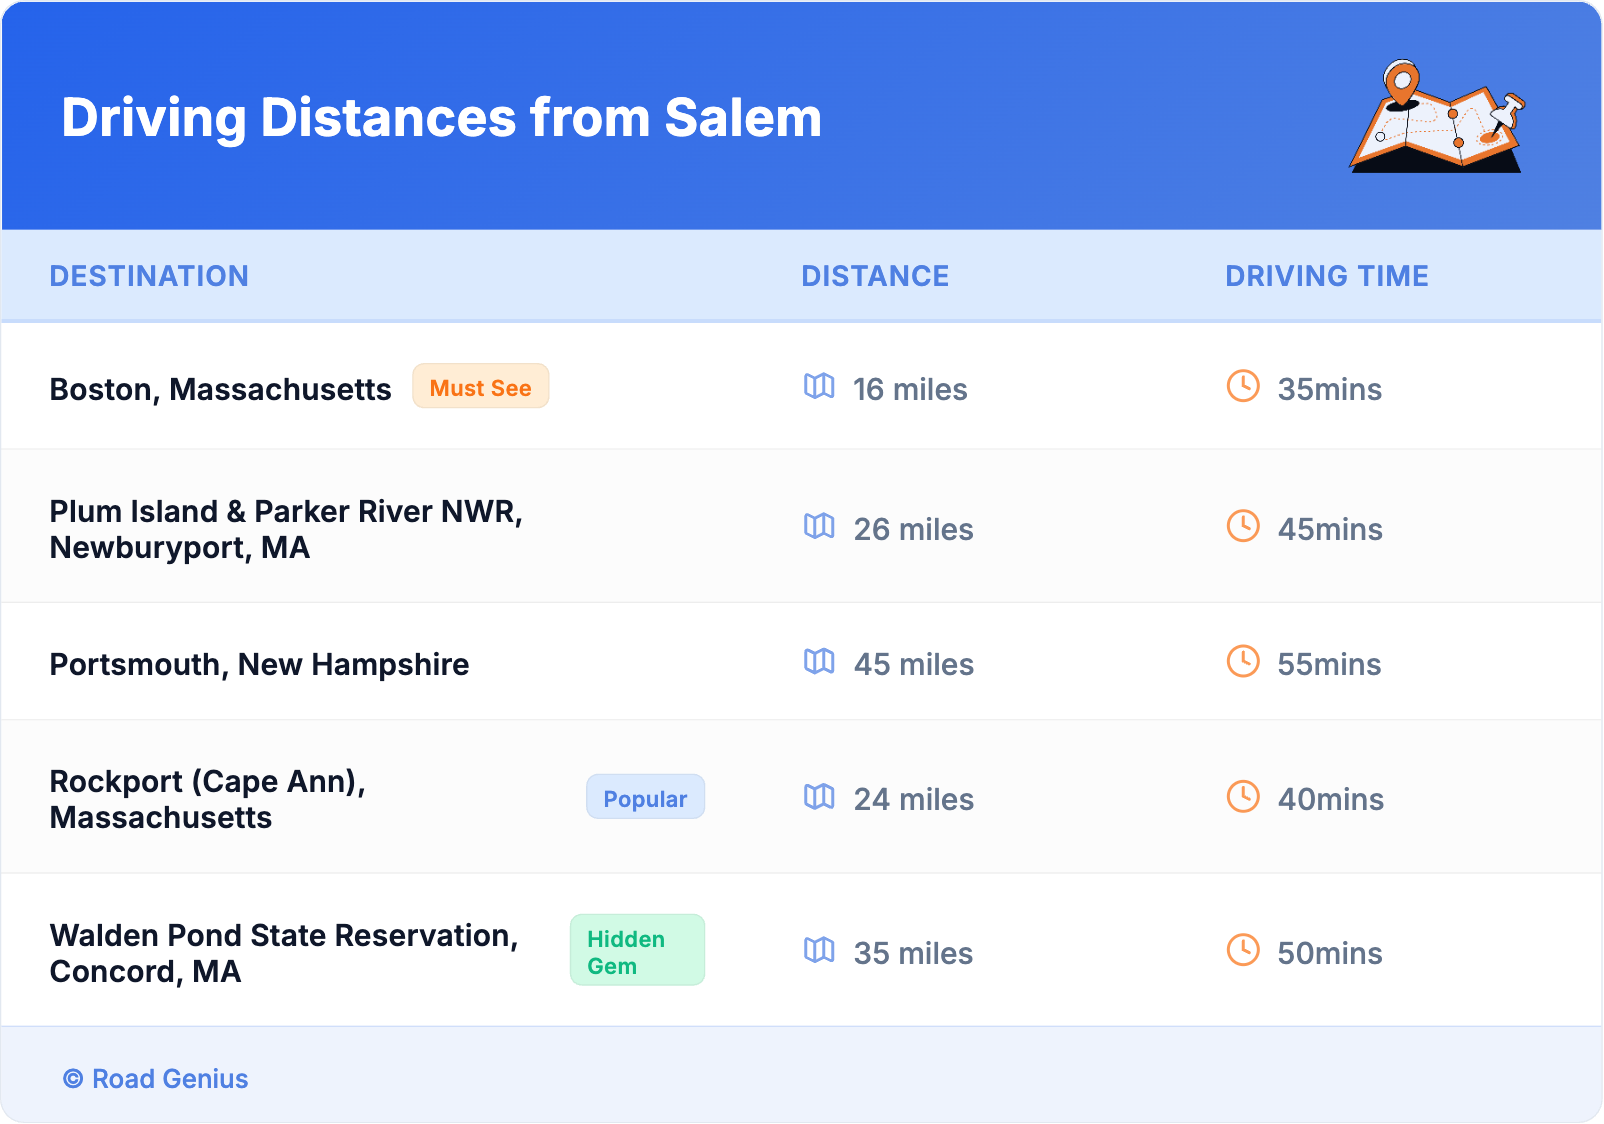Click the Must See badge

click(x=480, y=387)
